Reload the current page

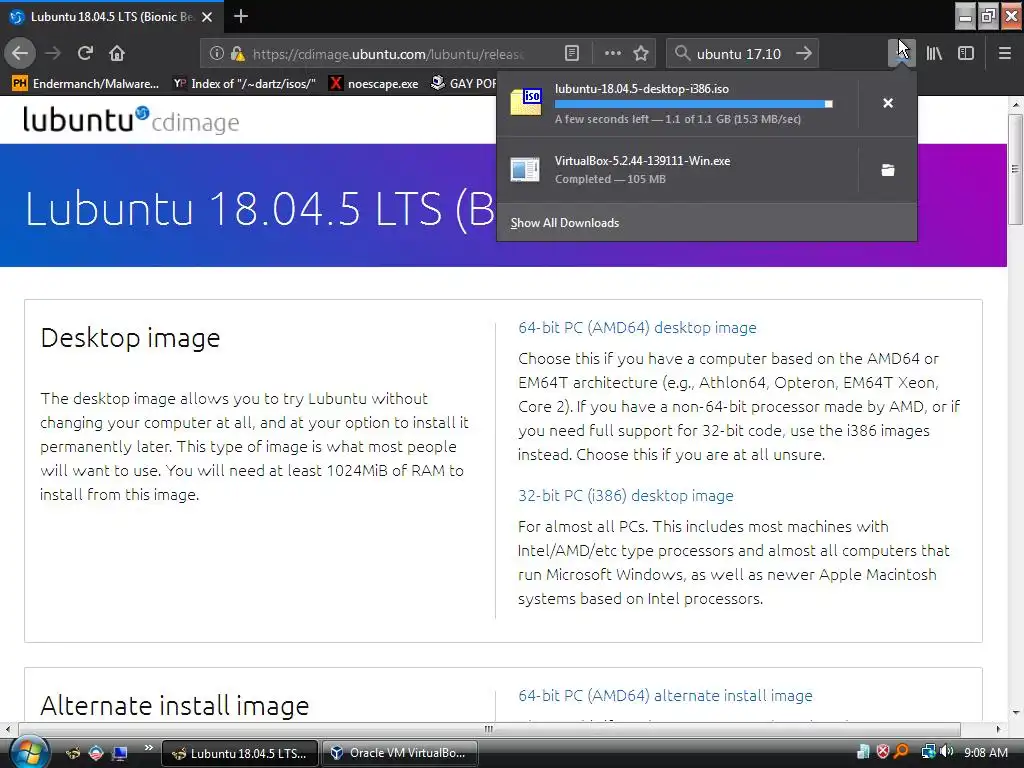[85, 53]
